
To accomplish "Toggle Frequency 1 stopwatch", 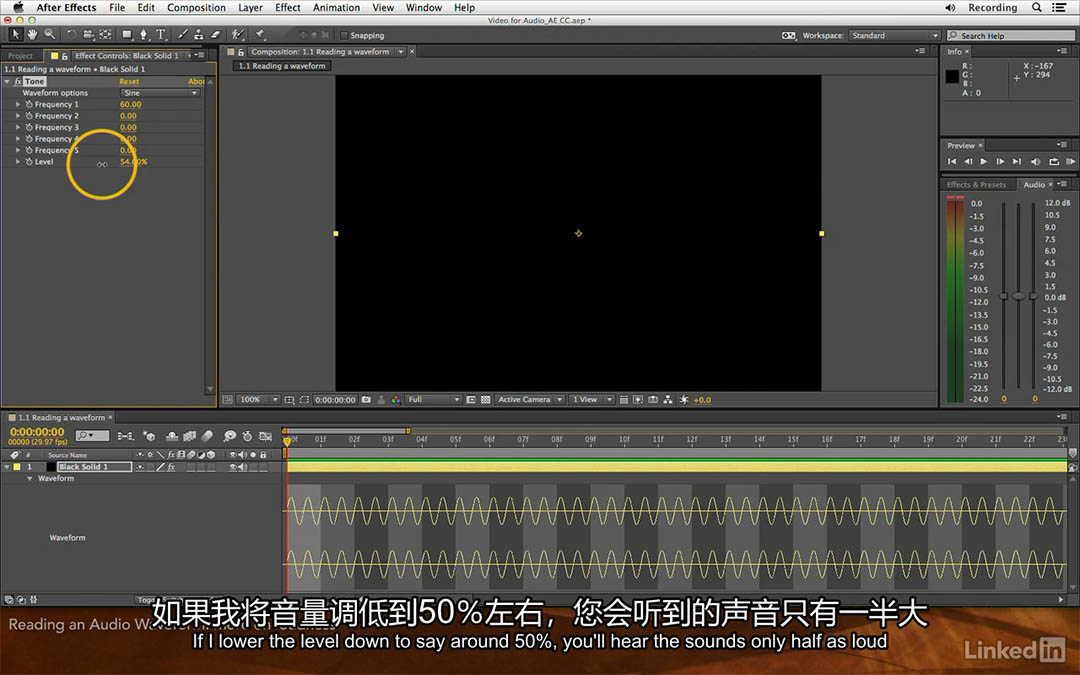I will click(x=29, y=105).
